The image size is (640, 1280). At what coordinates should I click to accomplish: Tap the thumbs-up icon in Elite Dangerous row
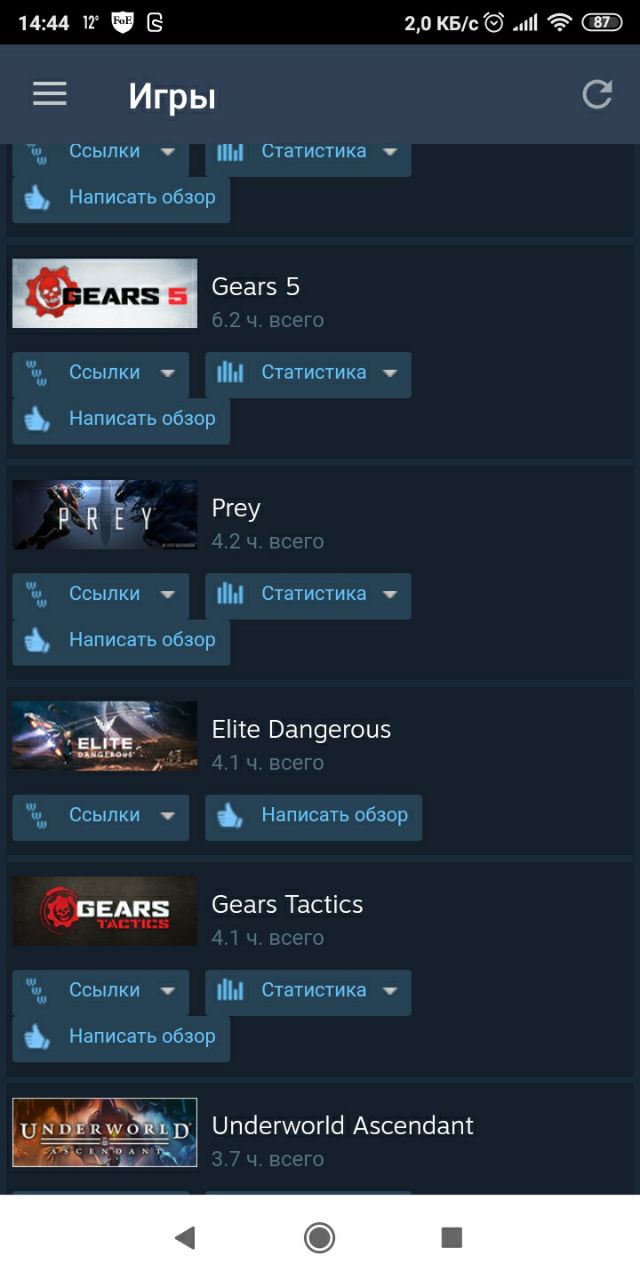click(230, 816)
